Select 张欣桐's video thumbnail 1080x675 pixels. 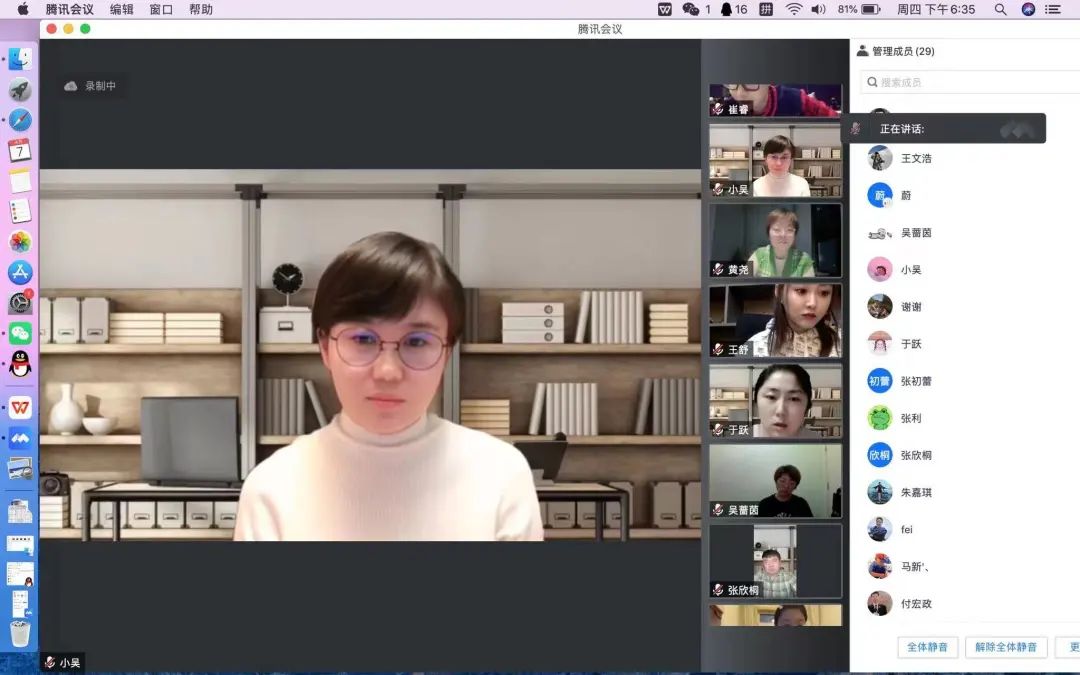coord(776,561)
